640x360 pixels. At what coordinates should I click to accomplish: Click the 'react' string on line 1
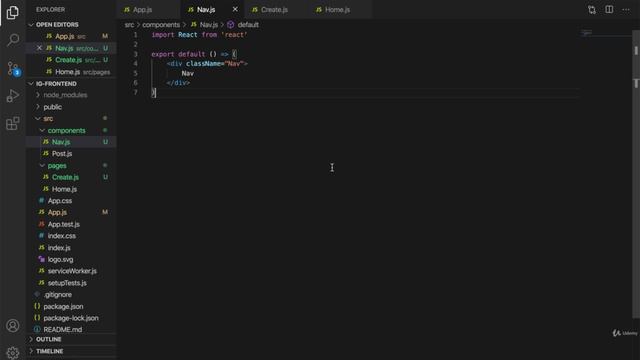point(234,35)
